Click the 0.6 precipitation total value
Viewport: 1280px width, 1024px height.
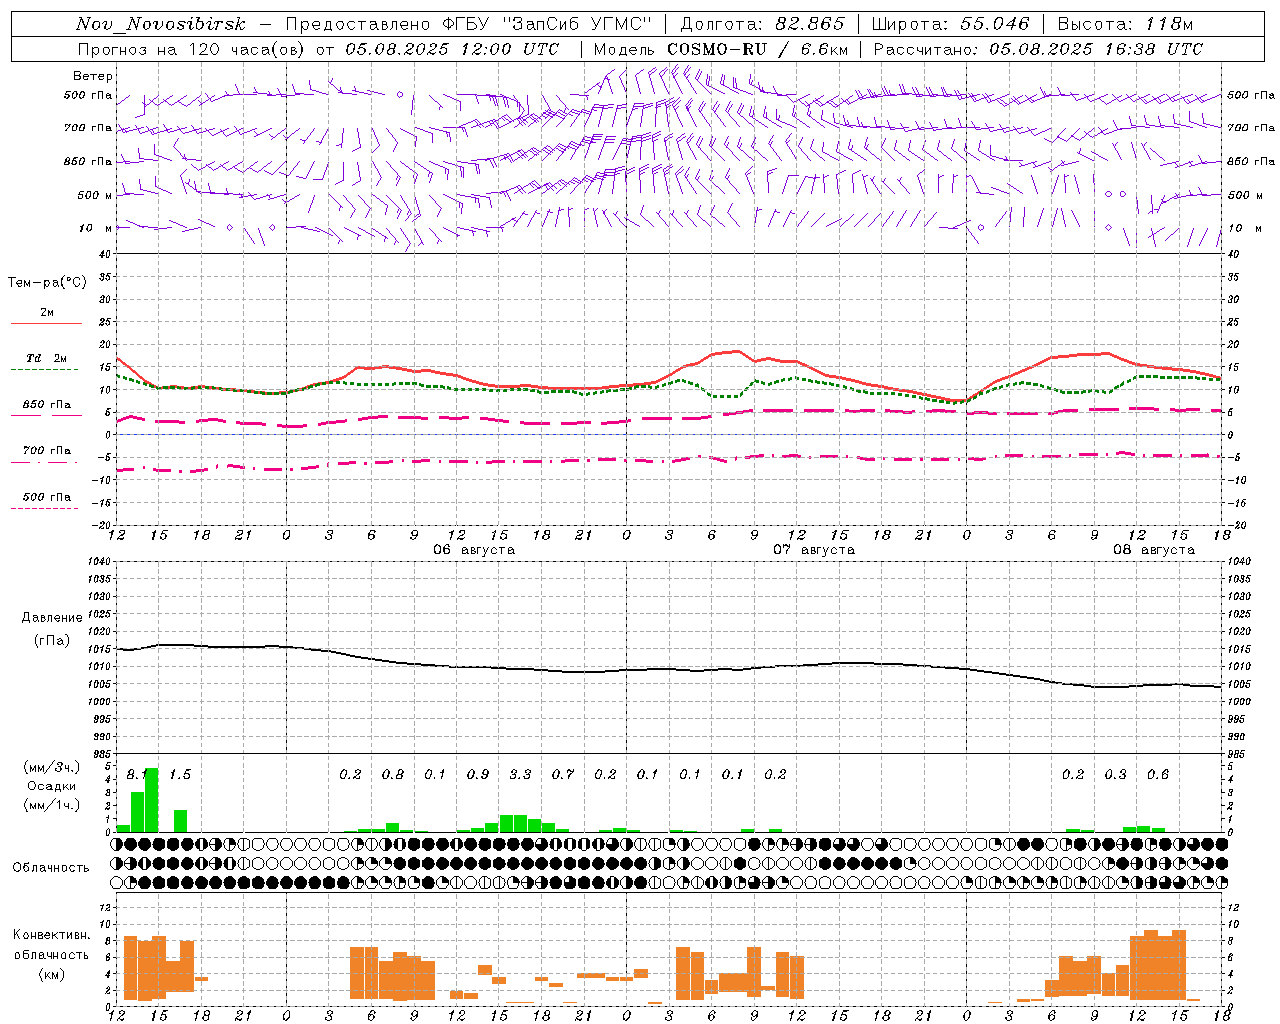[1158, 774]
